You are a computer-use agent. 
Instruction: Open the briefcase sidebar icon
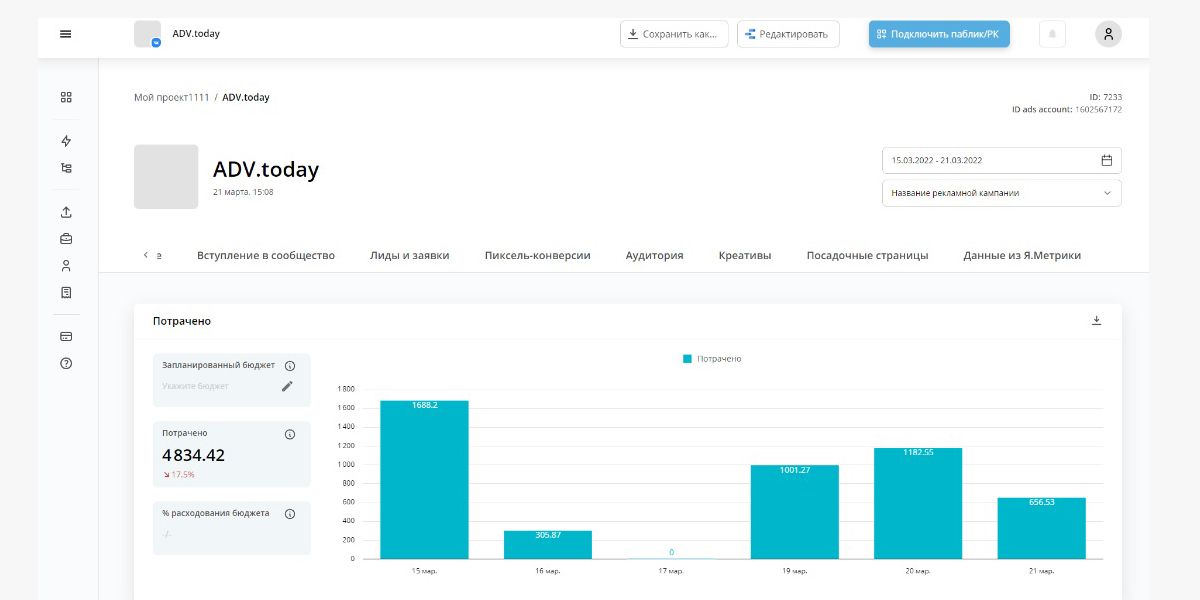[66, 239]
